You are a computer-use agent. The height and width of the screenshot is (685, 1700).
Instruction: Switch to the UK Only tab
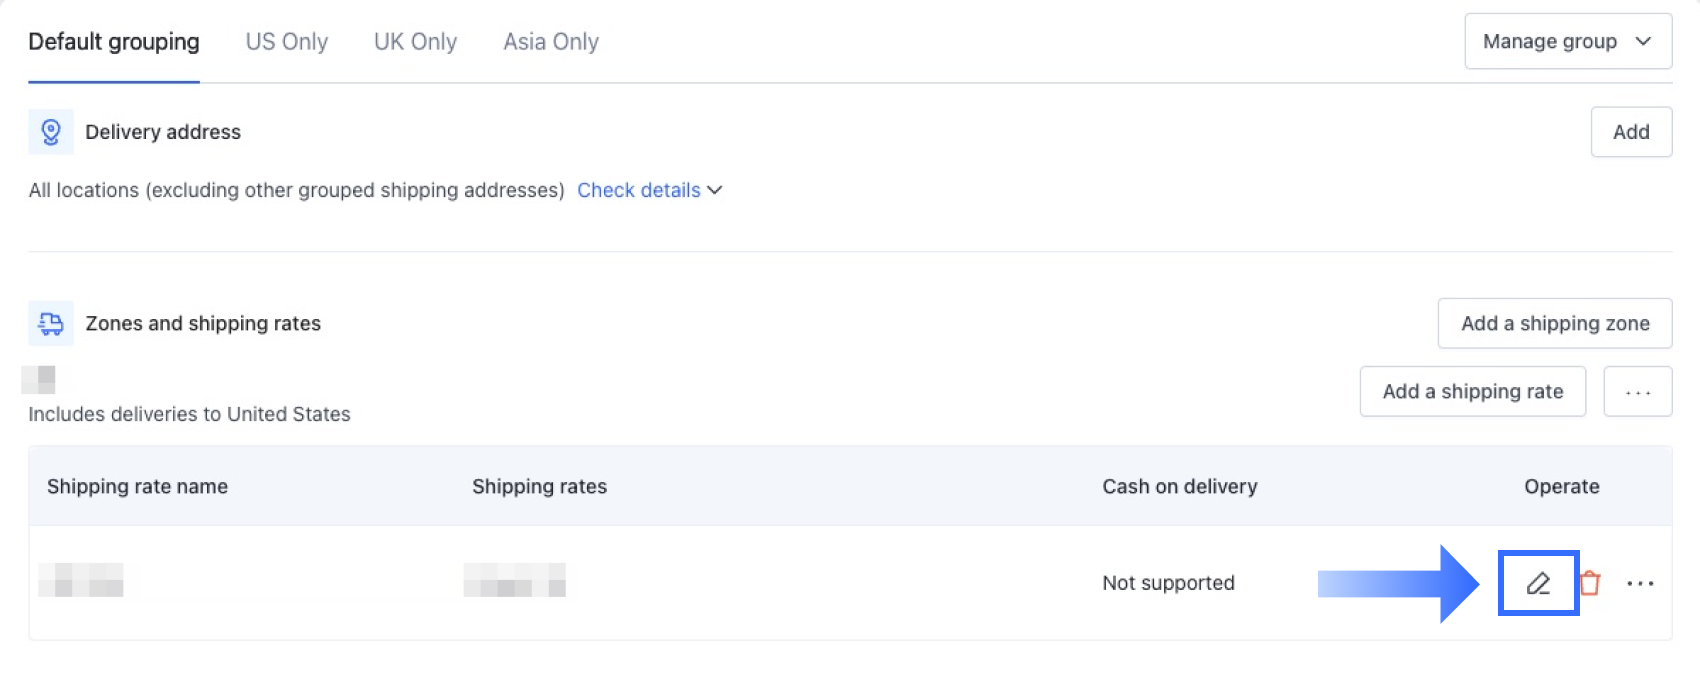click(x=415, y=42)
